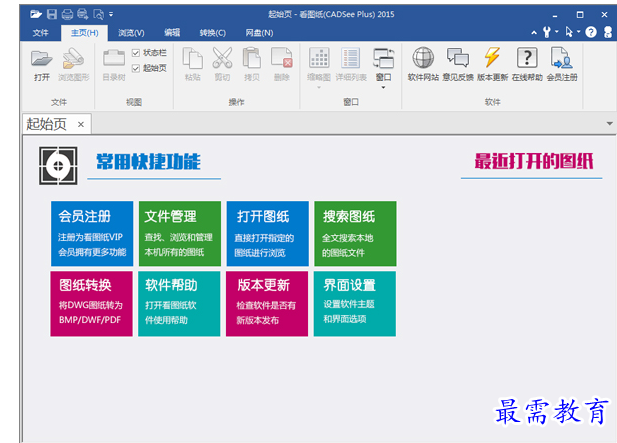Image resolution: width=617 pixels, height=443 pixels.
Task: Click the user profile icon at top right
Action: (x=608, y=32)
